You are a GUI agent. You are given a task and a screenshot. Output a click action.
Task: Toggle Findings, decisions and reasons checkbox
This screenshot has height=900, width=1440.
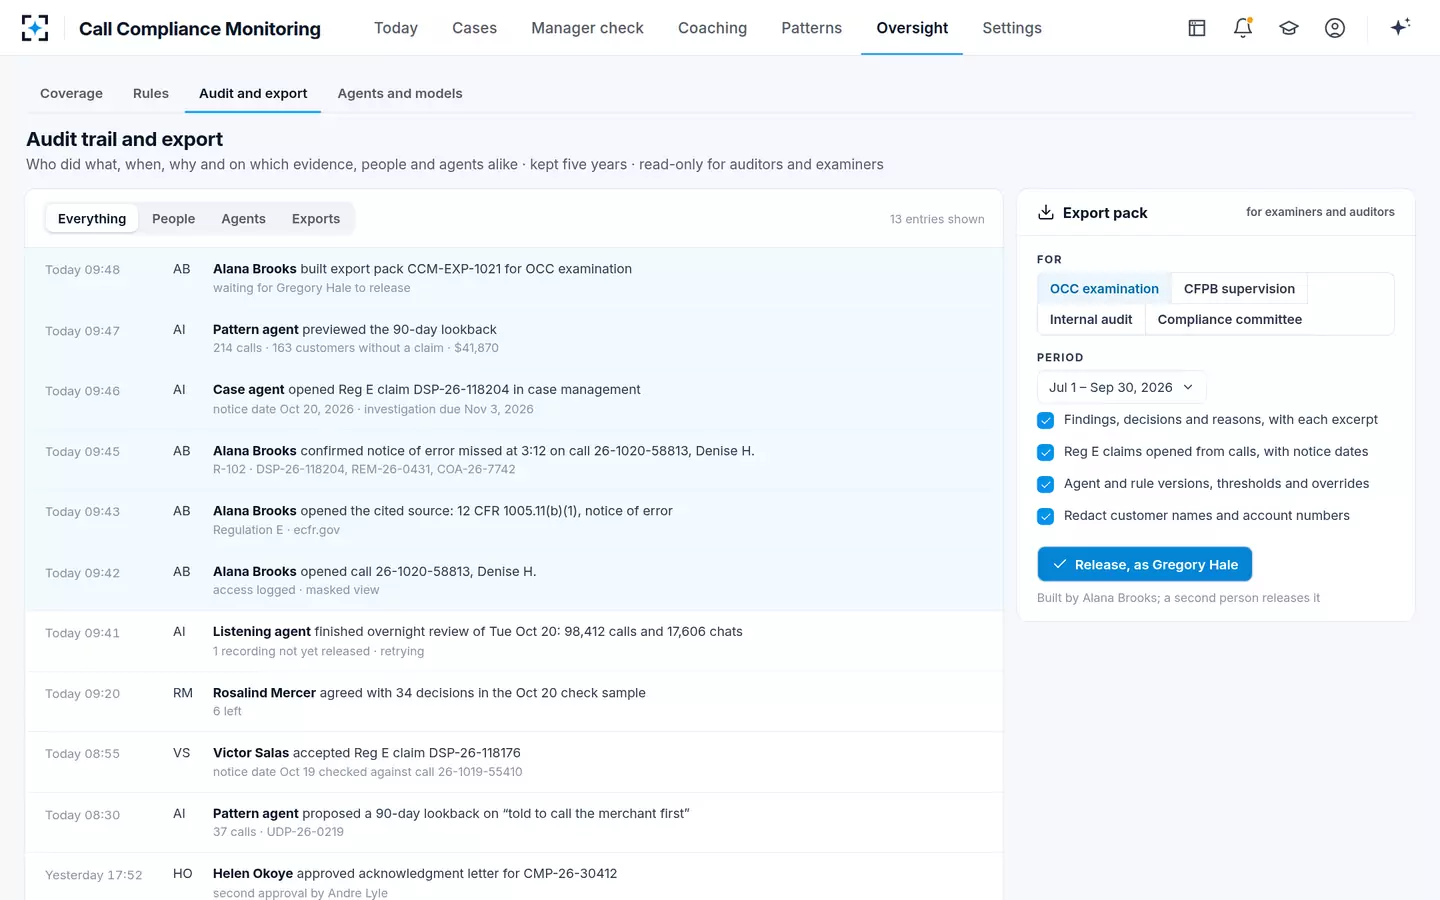(x=1046, y=420)
